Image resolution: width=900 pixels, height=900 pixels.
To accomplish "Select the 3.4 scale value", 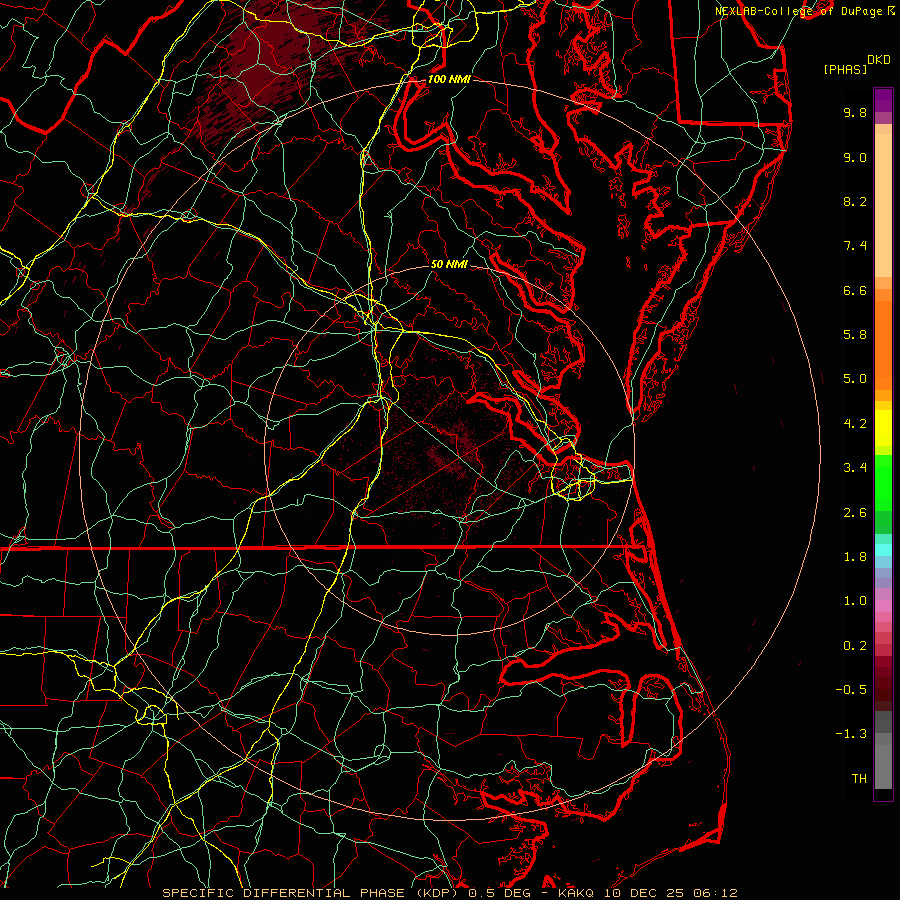I will click(855, 468).
